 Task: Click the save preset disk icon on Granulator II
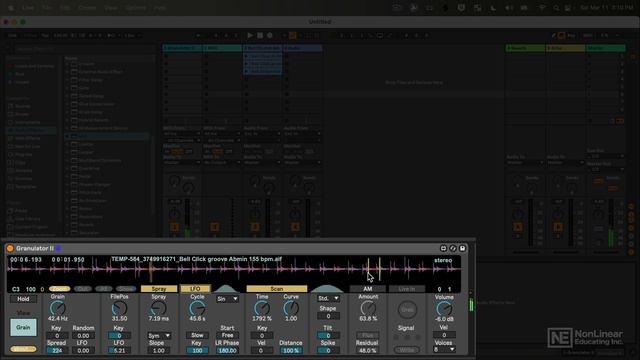(x=462, y=248)
